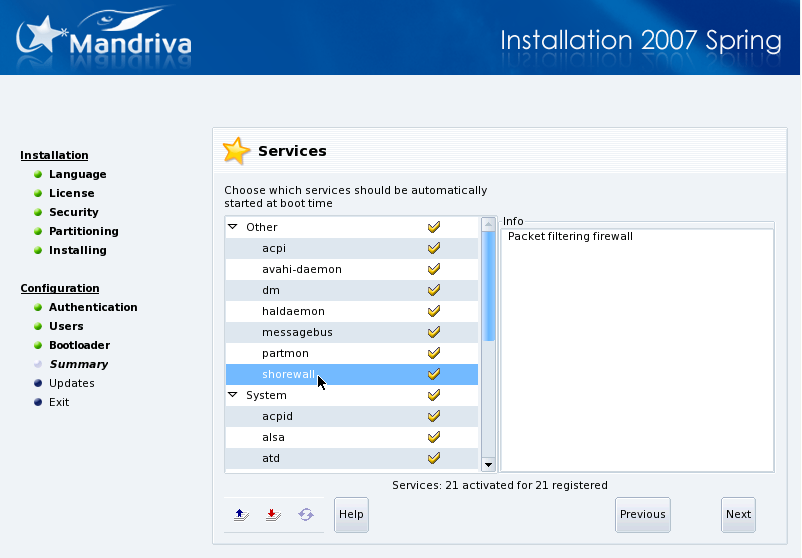Click the services list scrollbar thumb

pos(489,285)
